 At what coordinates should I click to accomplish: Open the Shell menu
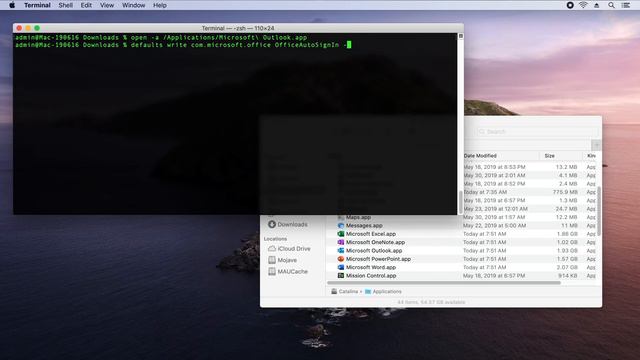click(x=66, y=5)
